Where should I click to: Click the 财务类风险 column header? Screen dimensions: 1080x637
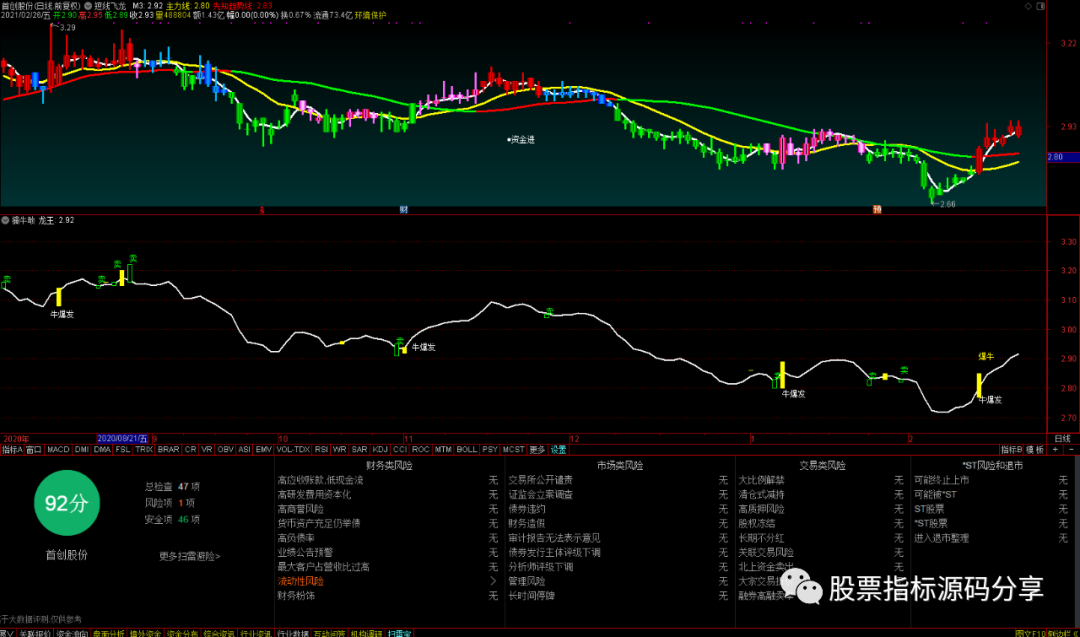389,466
